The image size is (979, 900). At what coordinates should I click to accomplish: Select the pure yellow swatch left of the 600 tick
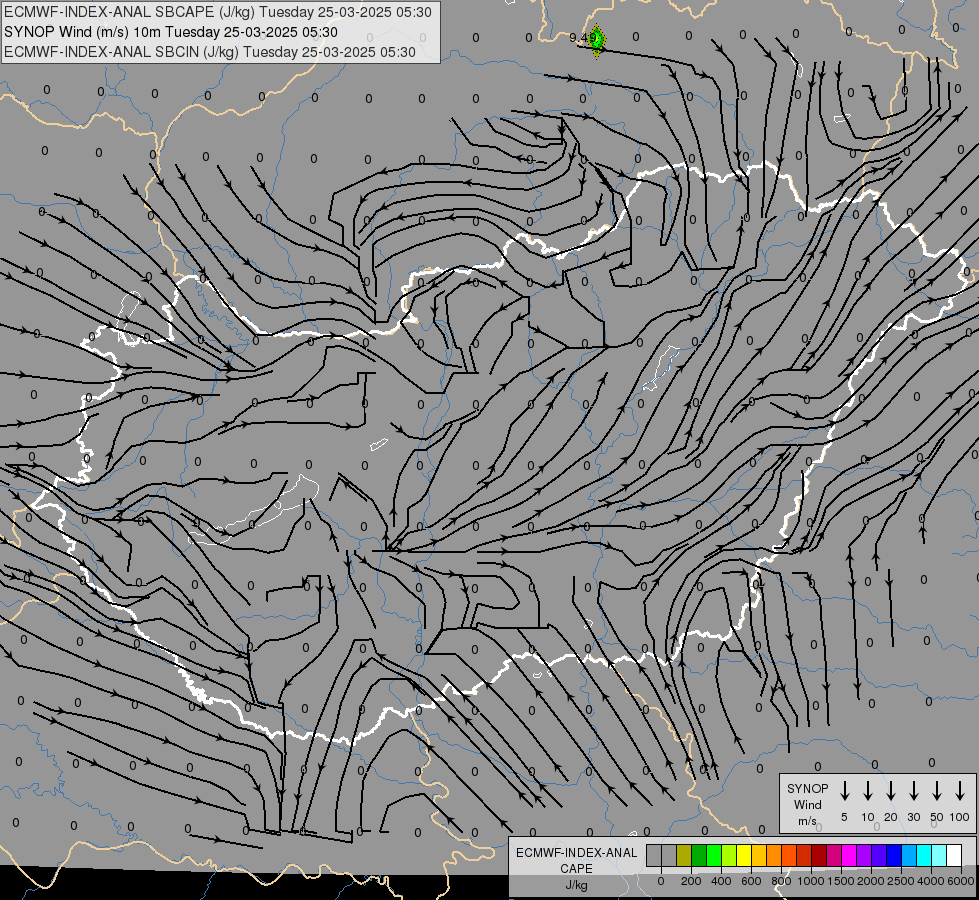click(x=744, y=855)
